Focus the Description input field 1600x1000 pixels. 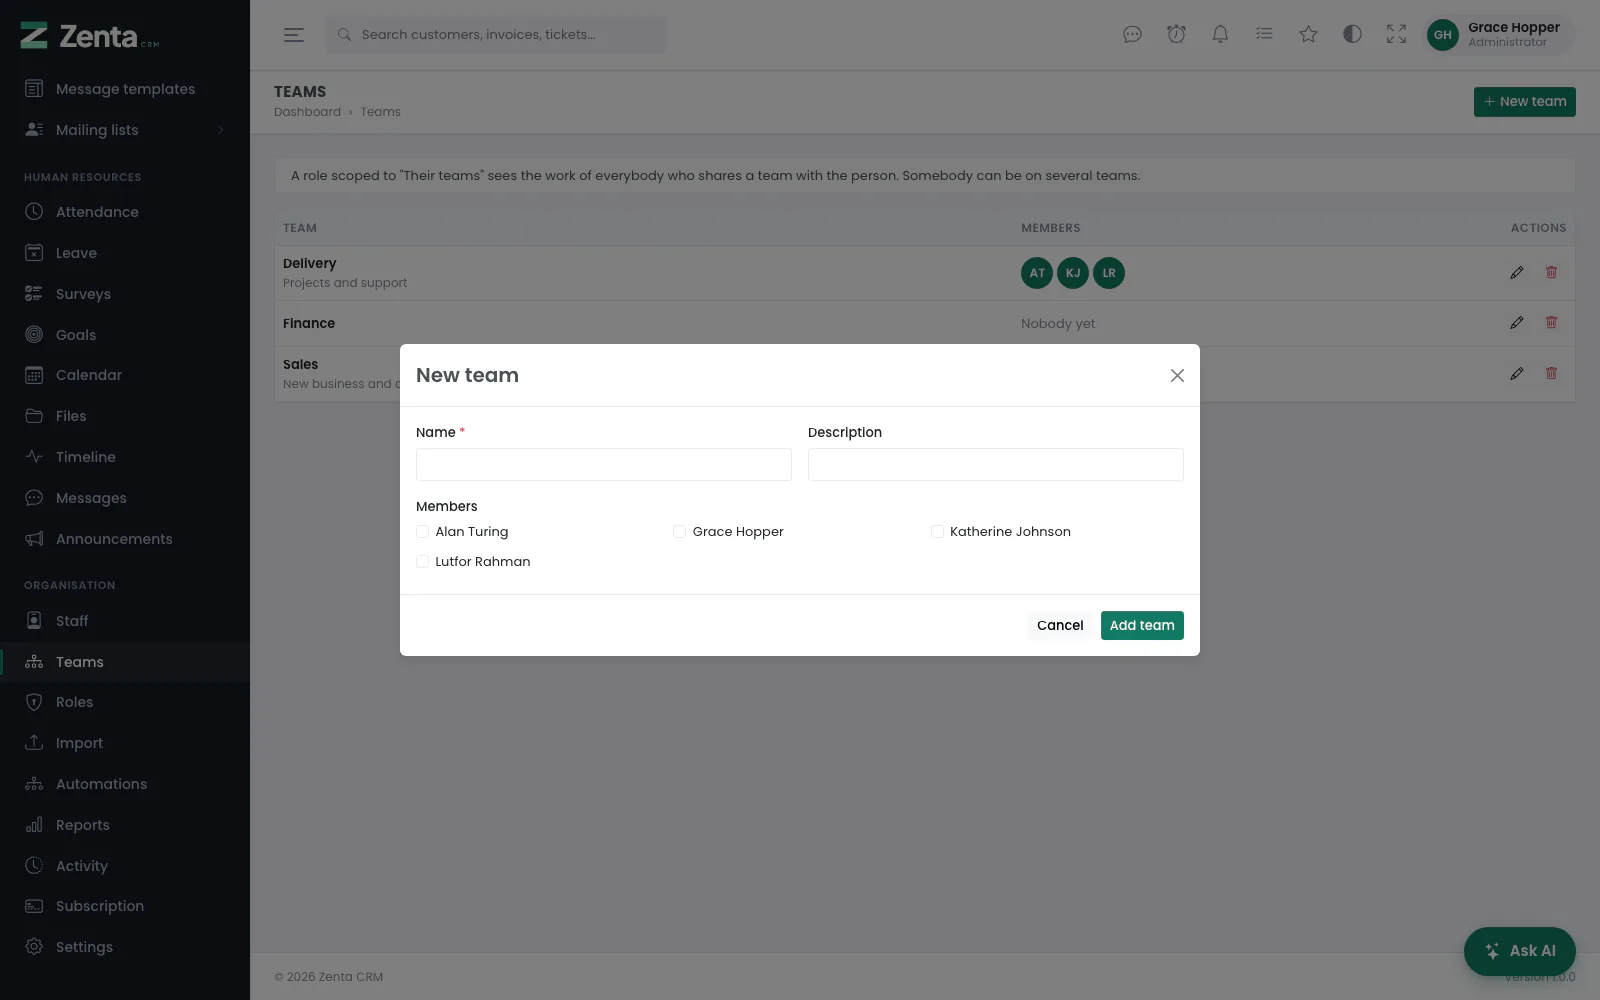(x=996, y=465)
